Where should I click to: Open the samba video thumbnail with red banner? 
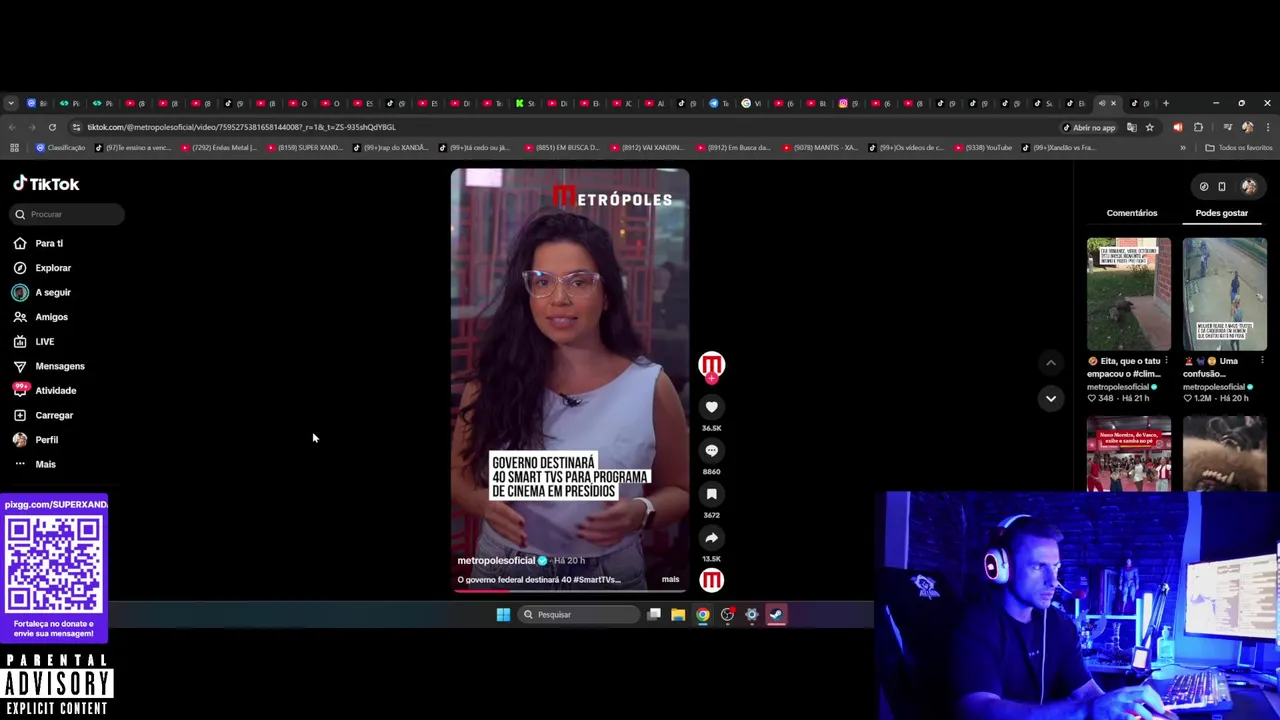click(x=1129, y=454)
